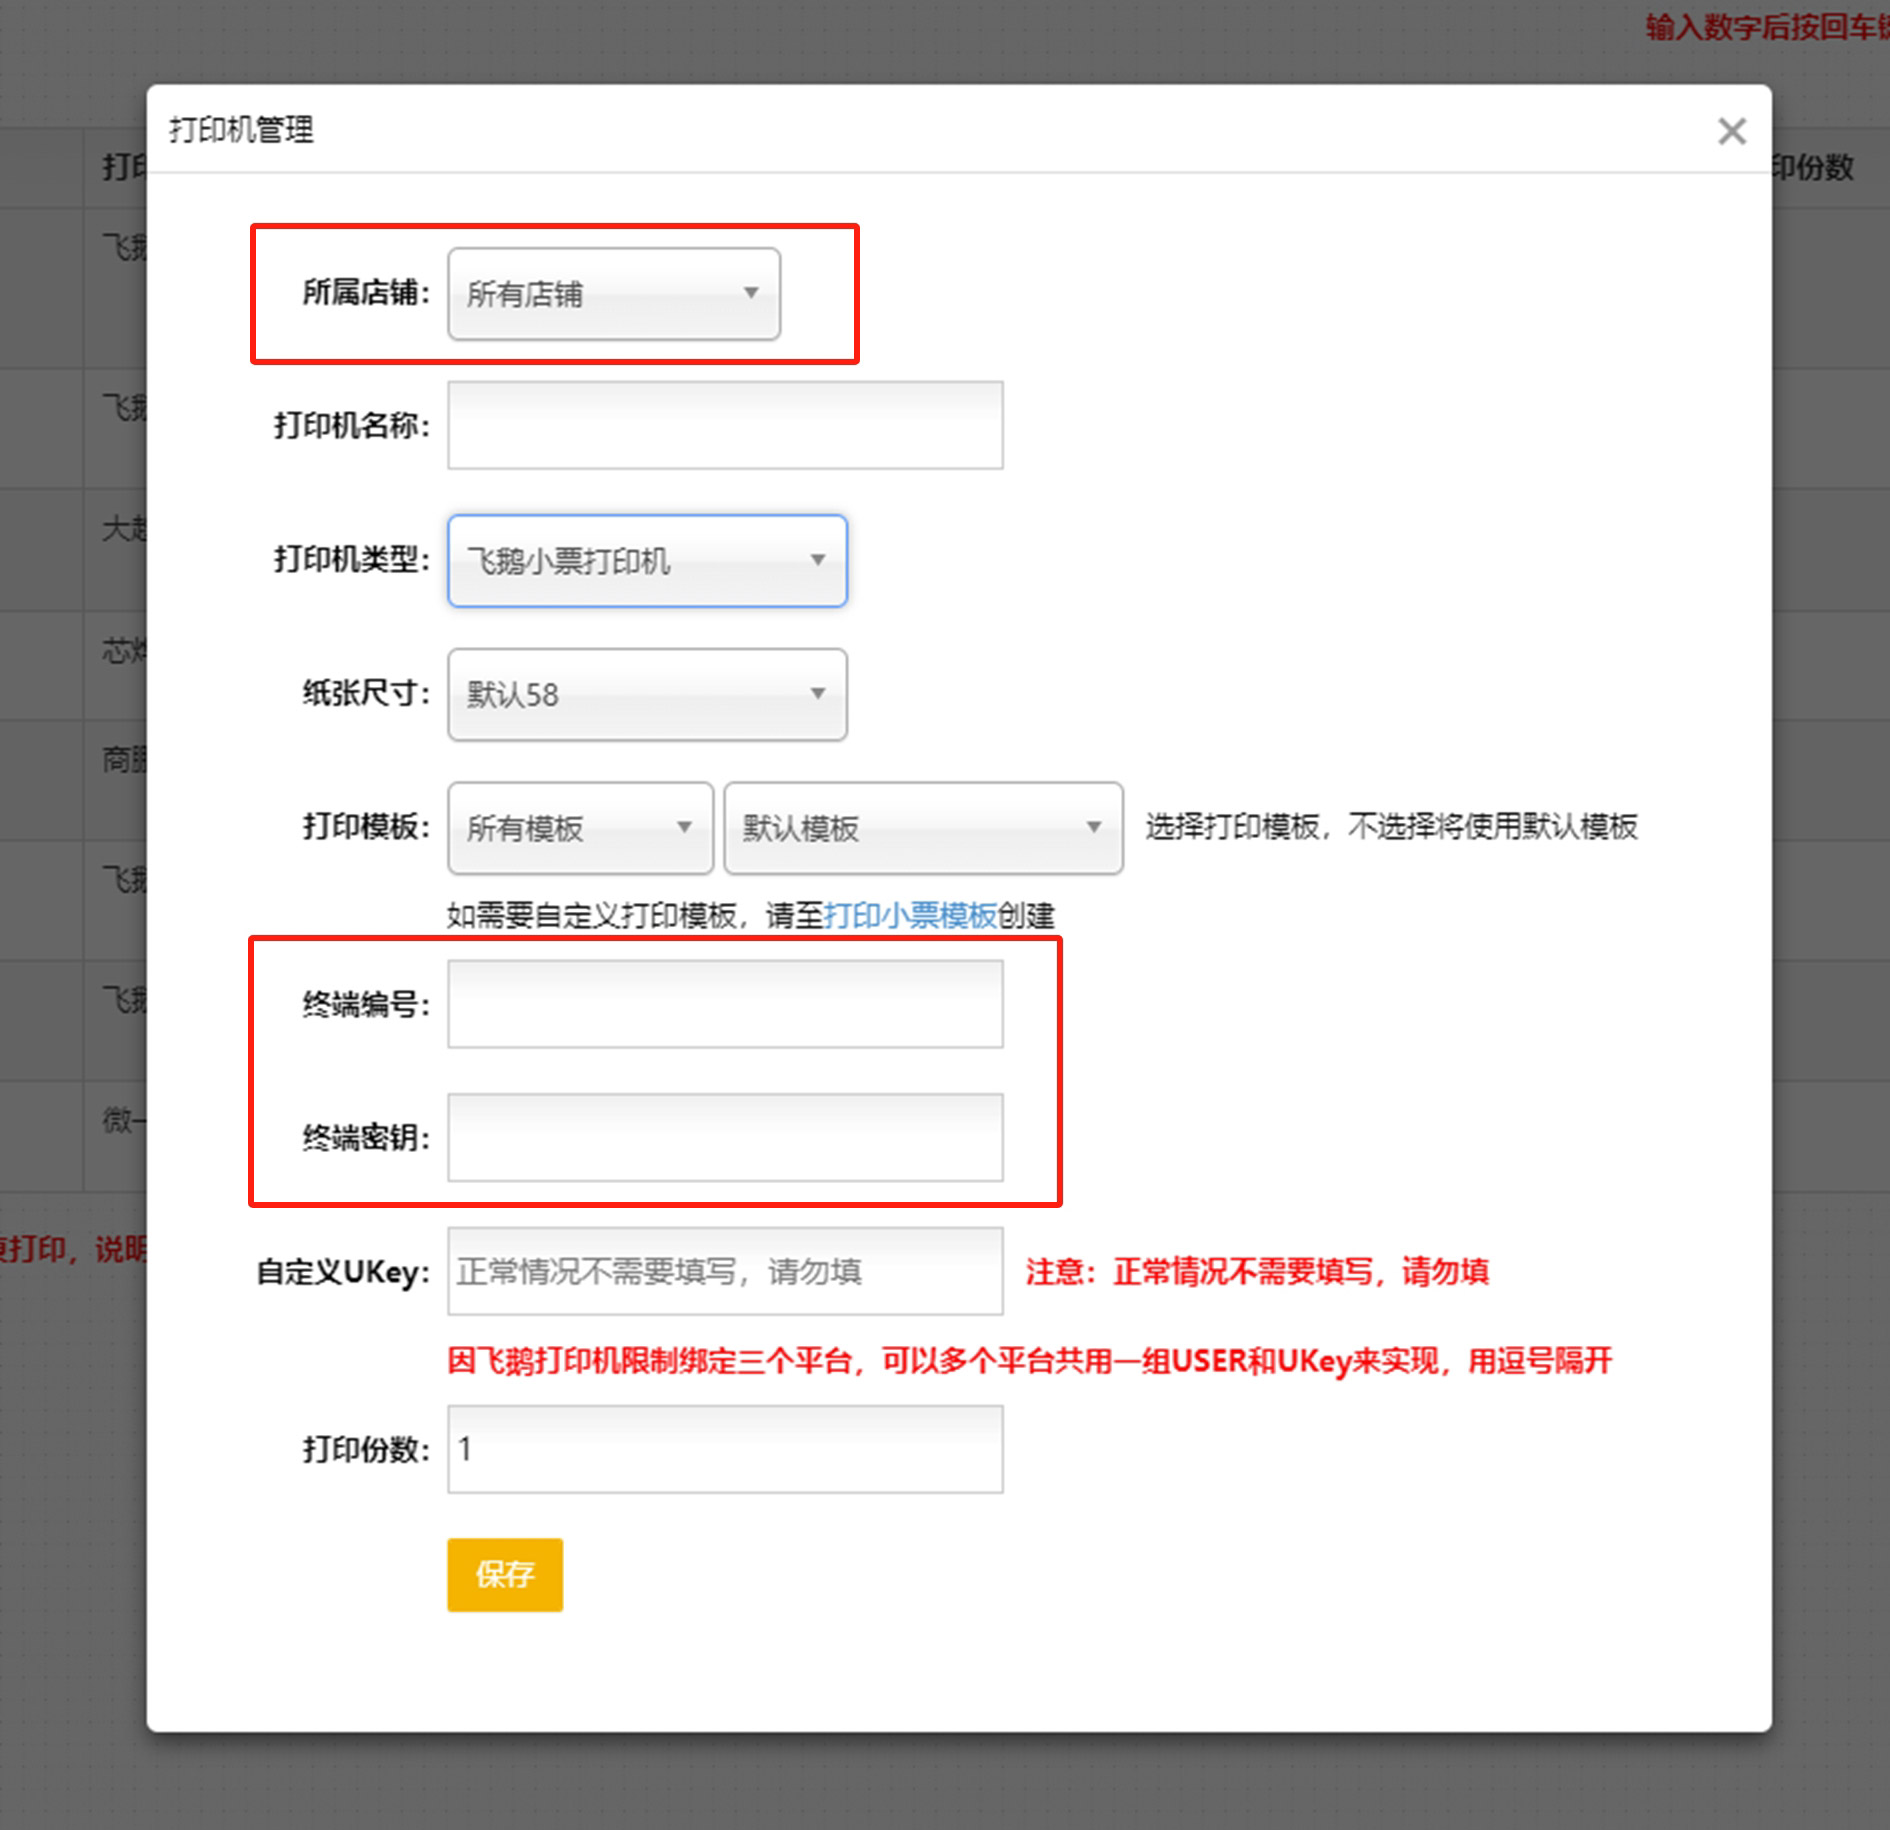Follow the 打印小票模板 link
Screen dimensions: 1890x1830
point(910,915)
